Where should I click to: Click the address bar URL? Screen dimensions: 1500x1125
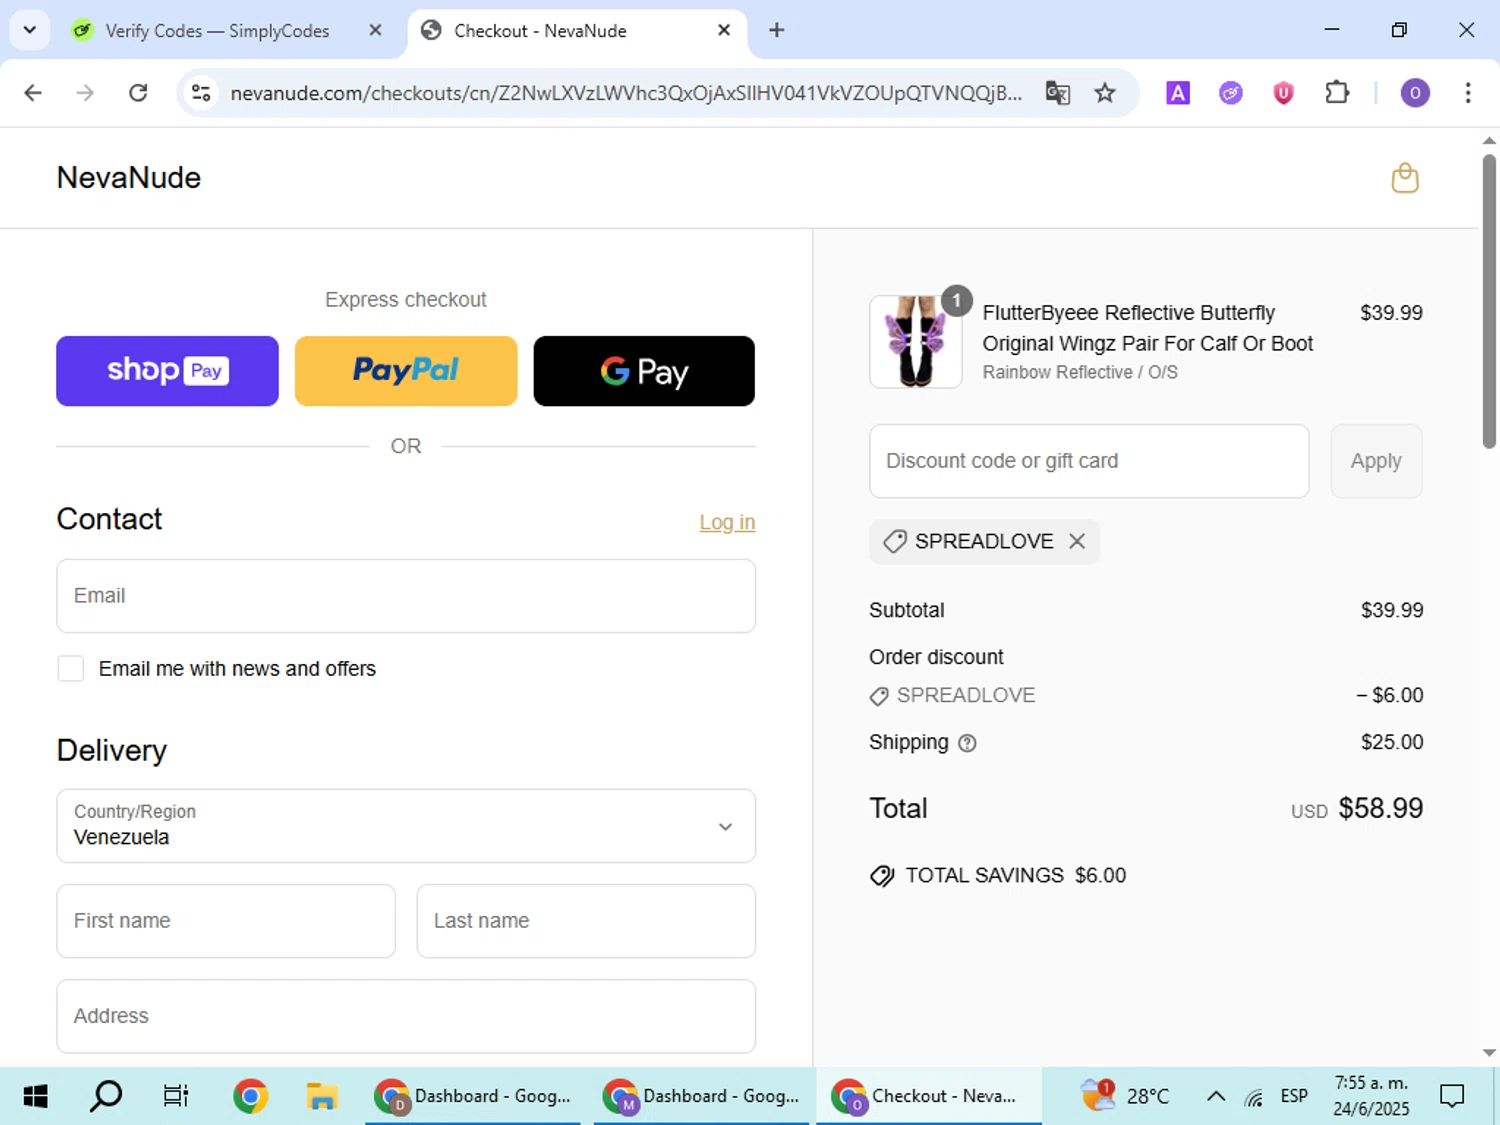(x=626, y=93)
